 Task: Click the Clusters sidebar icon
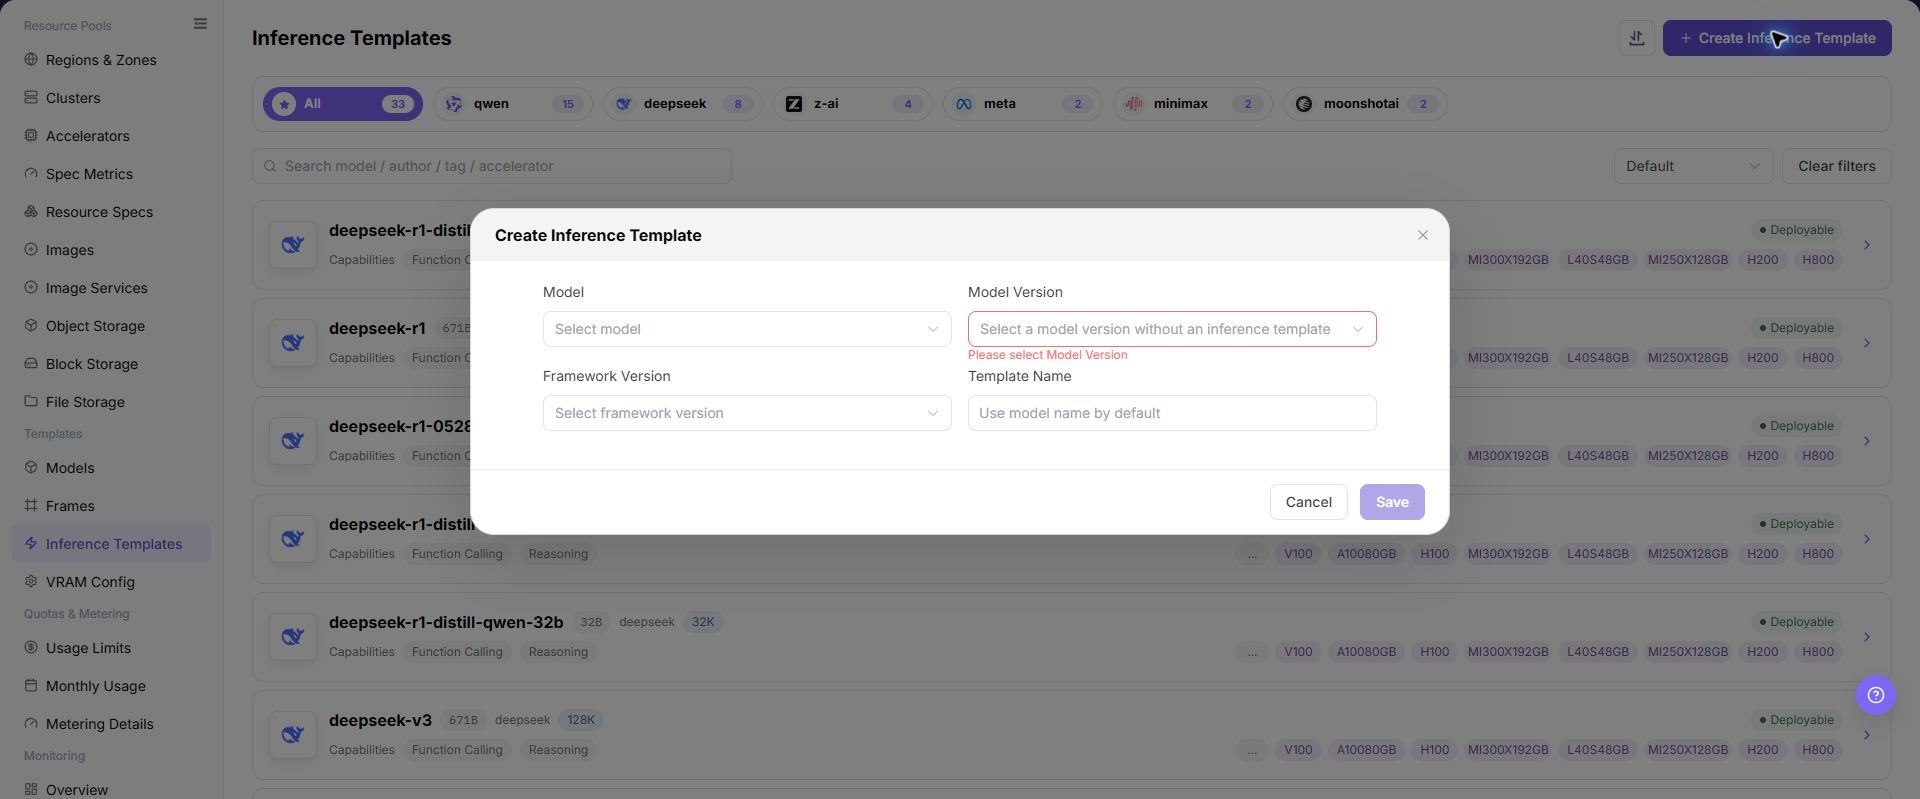(31, 97)
